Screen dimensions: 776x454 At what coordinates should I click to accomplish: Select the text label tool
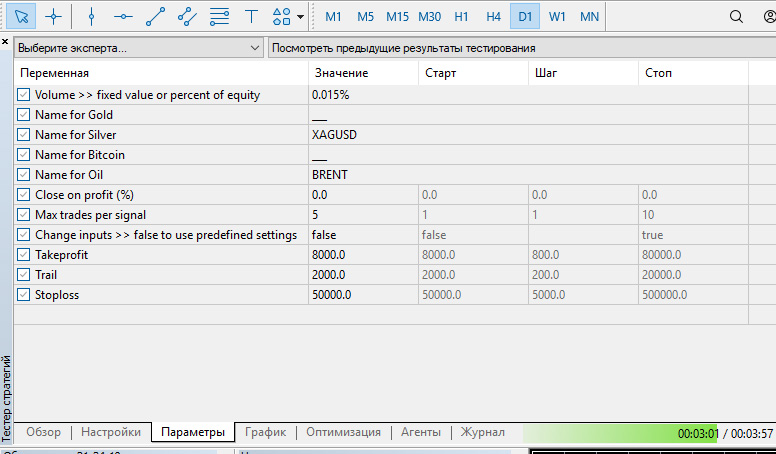251,16
